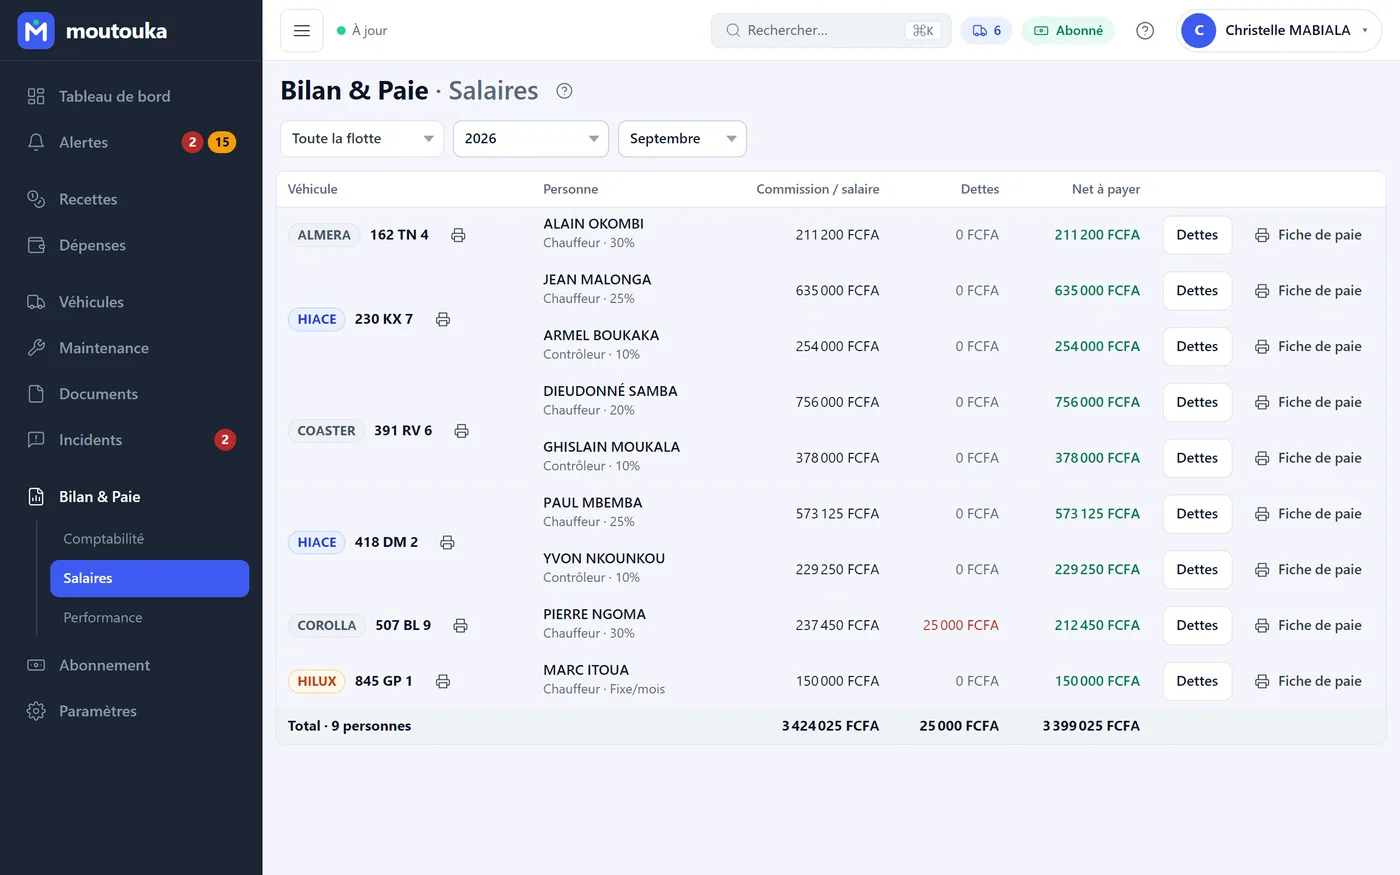Open Fiche de paie for DIEUDONNÉ SAMBA

(1308, 402)
